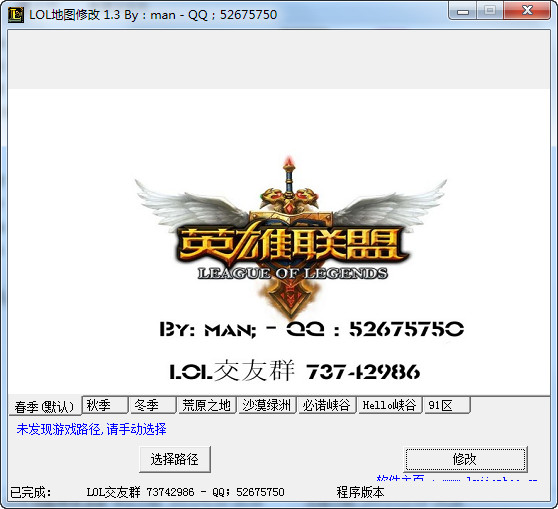Minimize the LOL地图修改 window
This screenshot has width=558, height=509.
coord(463,11)
